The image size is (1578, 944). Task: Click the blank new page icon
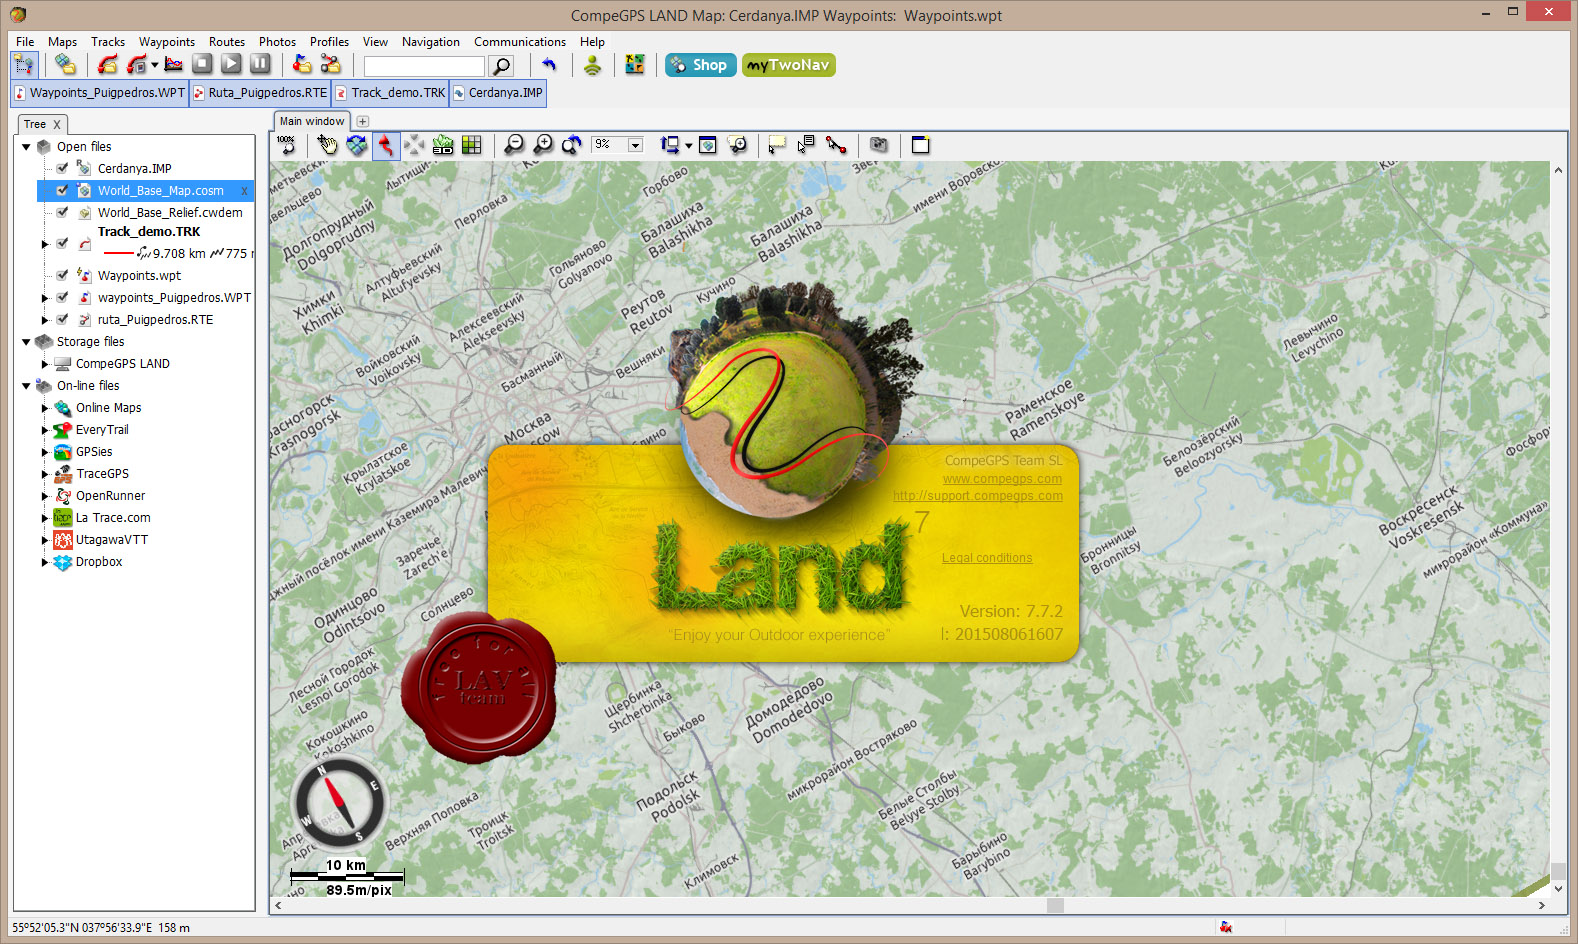(x=921, y=145)
